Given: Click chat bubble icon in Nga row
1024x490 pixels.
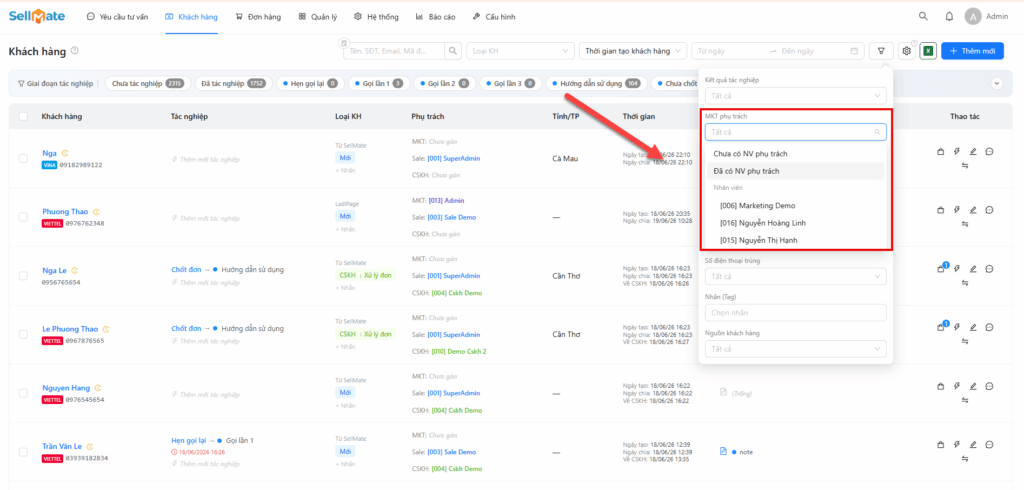Looking at the screenshot, I should (989, 152).
